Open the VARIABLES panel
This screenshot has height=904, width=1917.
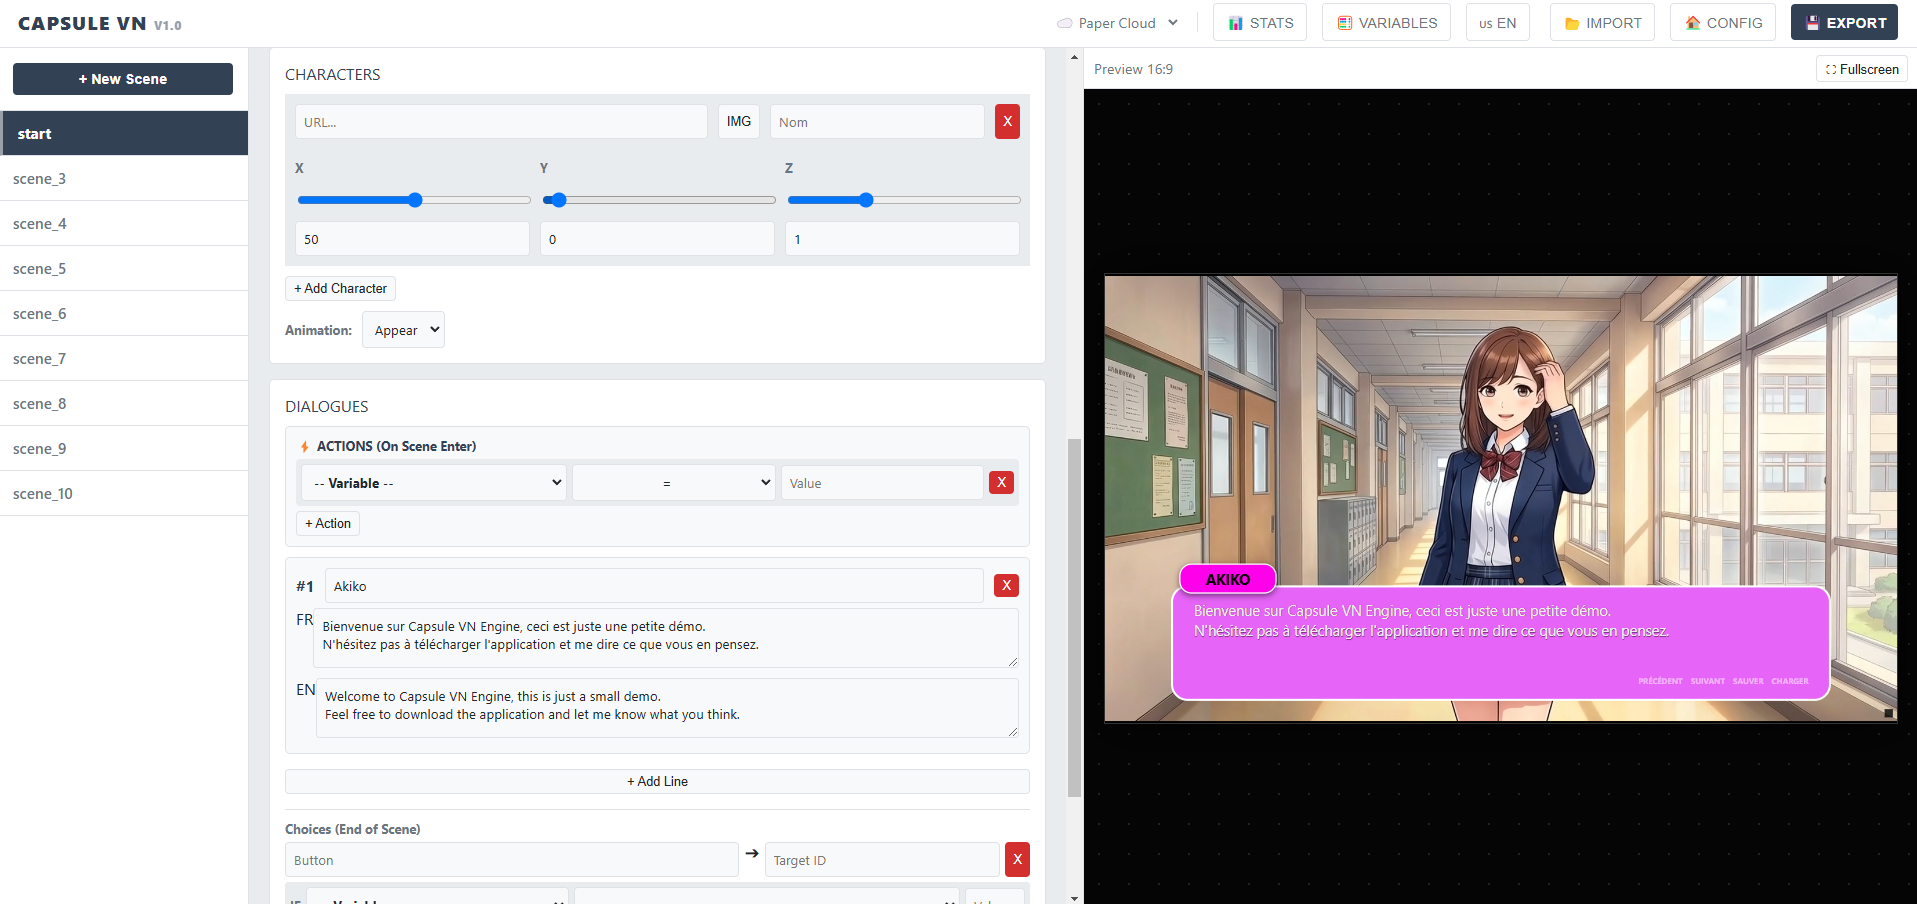1387,23
